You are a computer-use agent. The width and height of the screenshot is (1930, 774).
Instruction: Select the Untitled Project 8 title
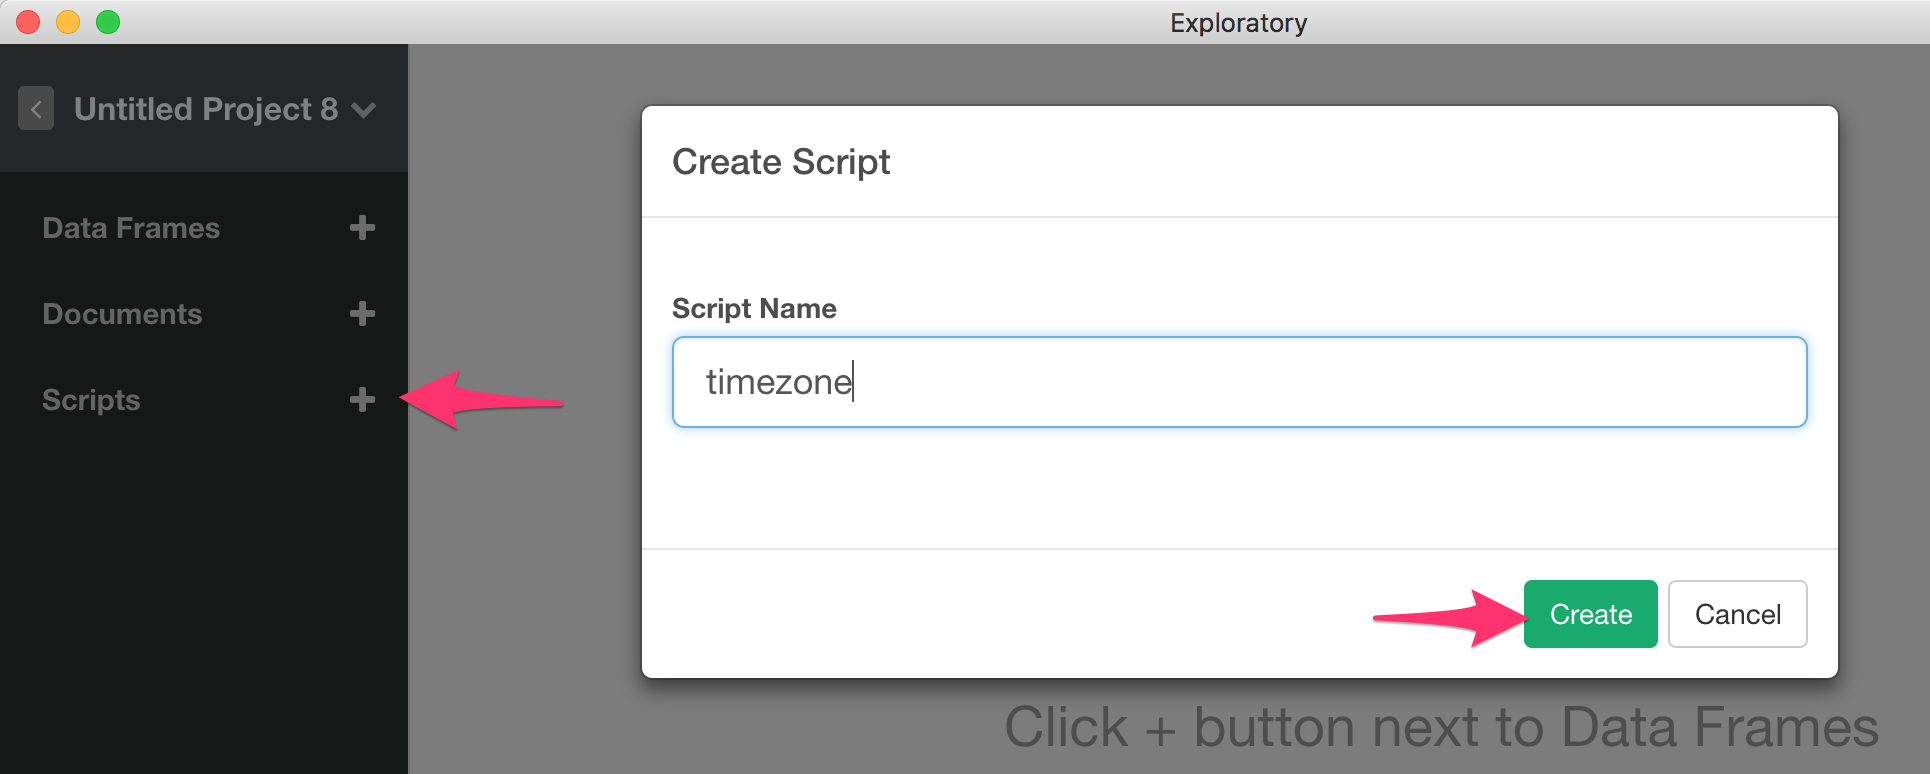[x=206, y=108]
